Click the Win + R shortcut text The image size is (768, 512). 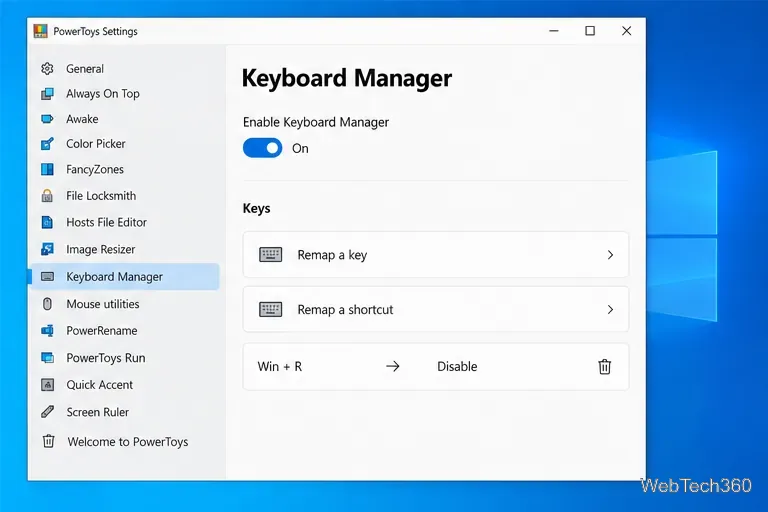pos(280,366)
